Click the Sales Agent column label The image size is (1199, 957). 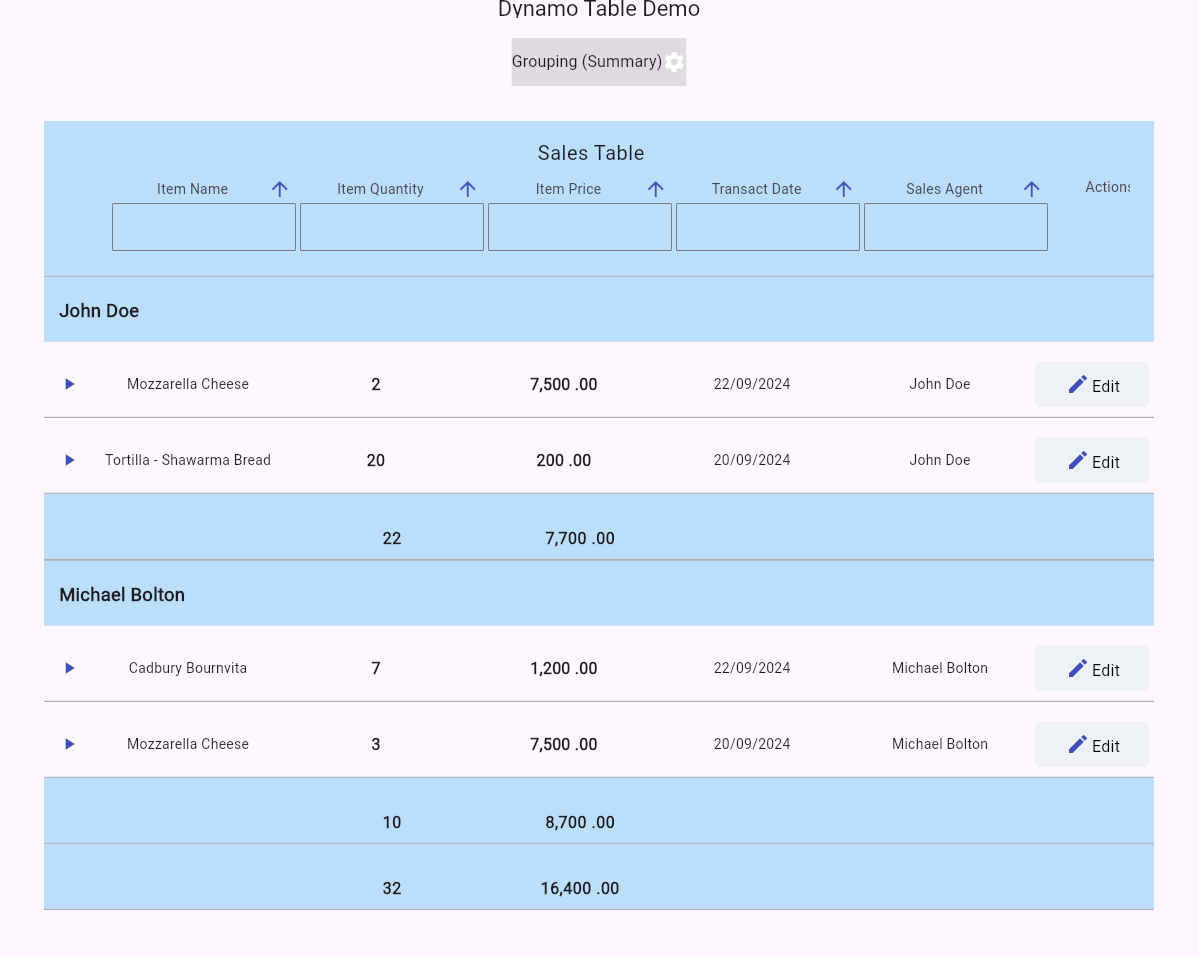[x=944, y=189]
